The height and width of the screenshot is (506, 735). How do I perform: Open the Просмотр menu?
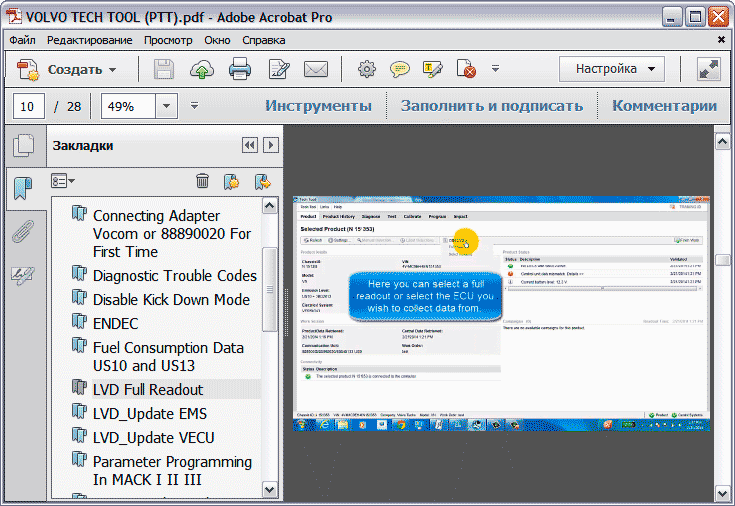pyautogui.click(x=168, y=40)
